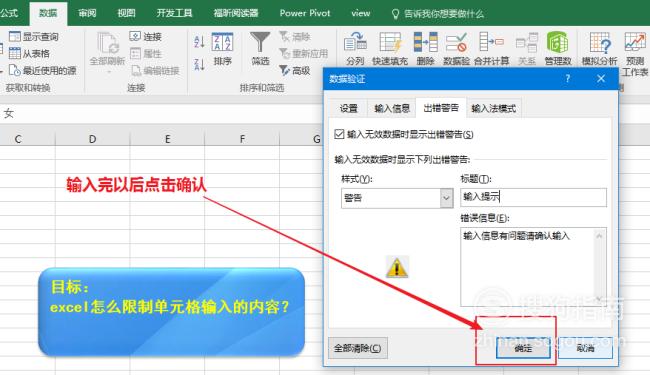This screenshot has width=650, height=375.
Task: Open Advanced filter (高级)
Action: pos(295,70)
